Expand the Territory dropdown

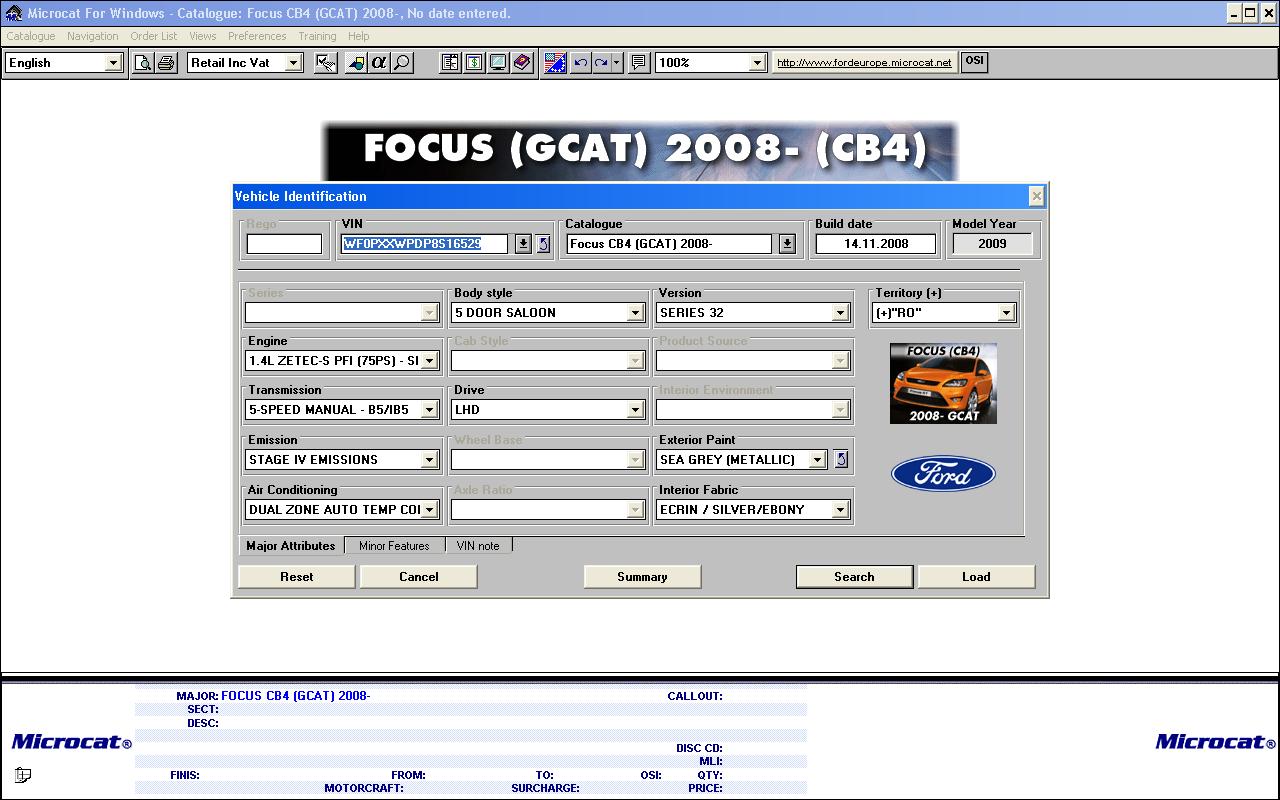[1006, 313]
